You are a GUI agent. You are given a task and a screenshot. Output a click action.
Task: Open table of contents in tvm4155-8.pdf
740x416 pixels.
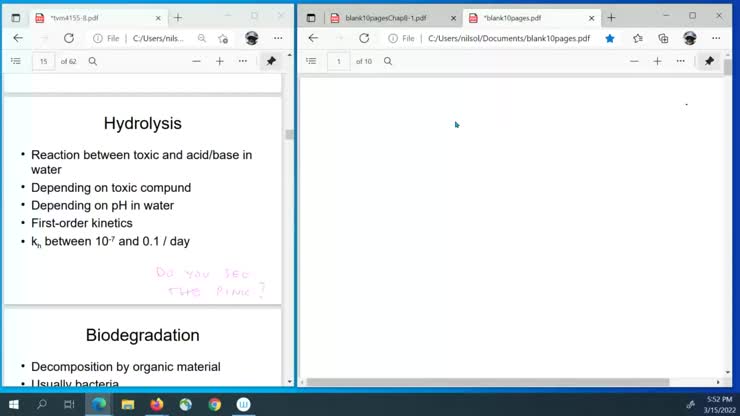coord(15,61)
